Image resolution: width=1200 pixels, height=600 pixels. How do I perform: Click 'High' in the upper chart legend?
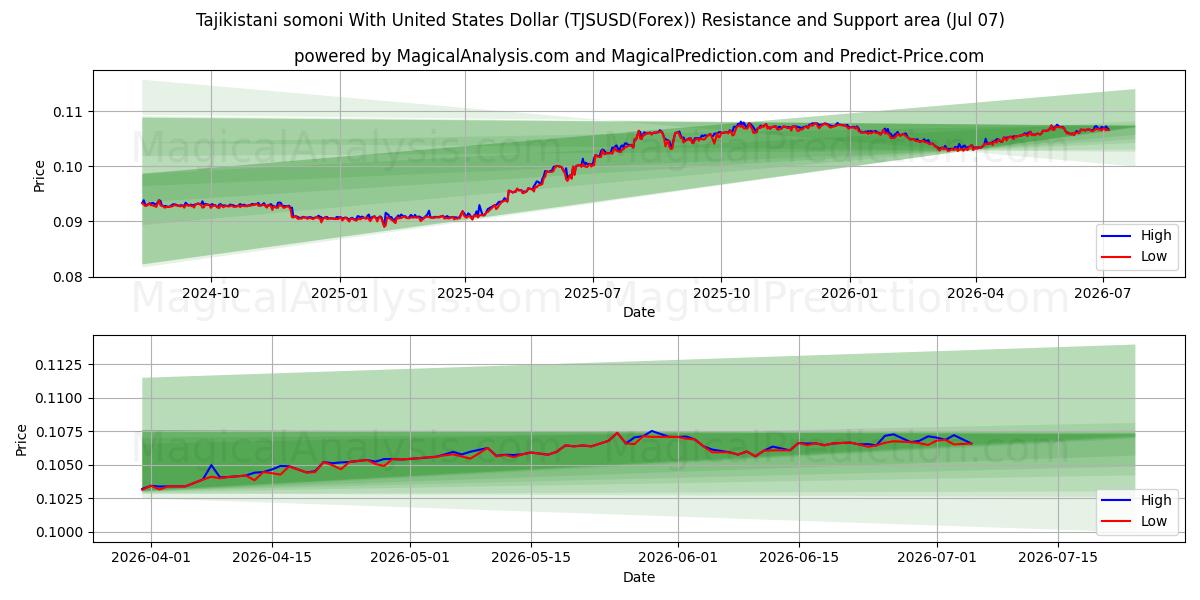pos(1156,236)
